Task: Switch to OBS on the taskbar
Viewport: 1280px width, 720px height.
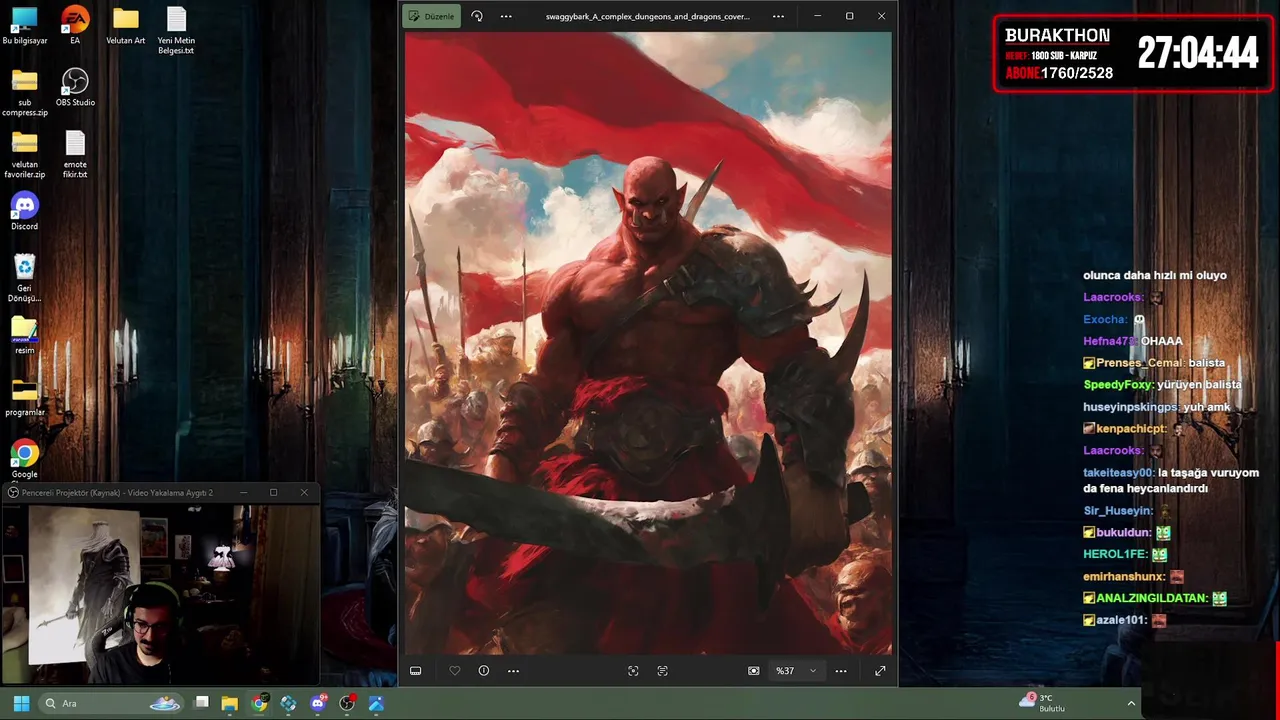Action: (x=347, y=703)
